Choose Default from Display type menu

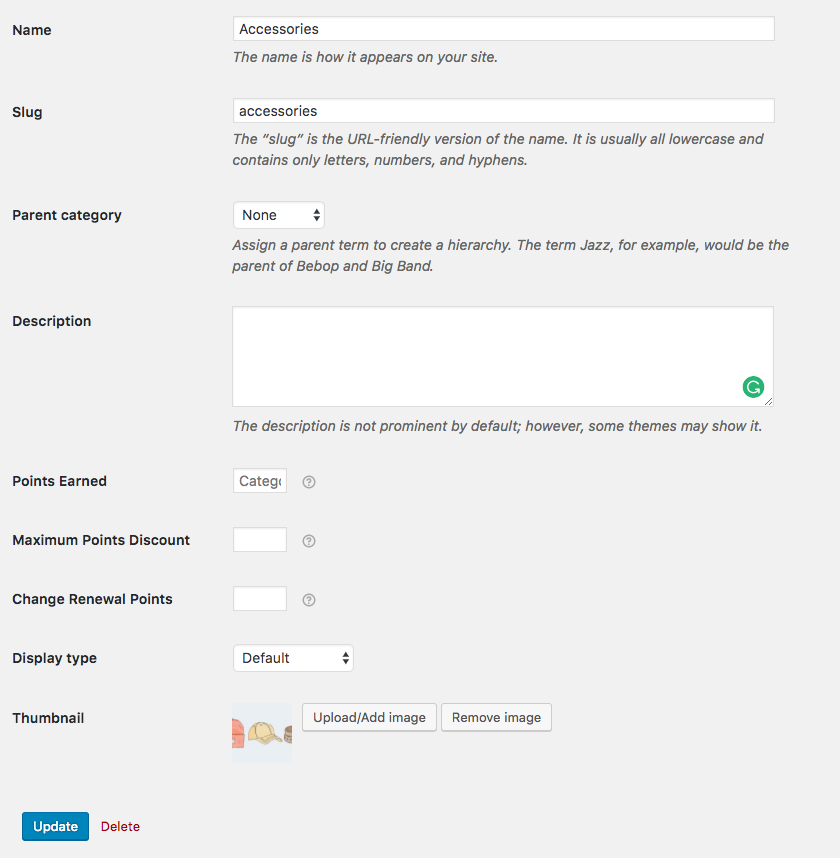pyautogui.click(x=293, y=658)
